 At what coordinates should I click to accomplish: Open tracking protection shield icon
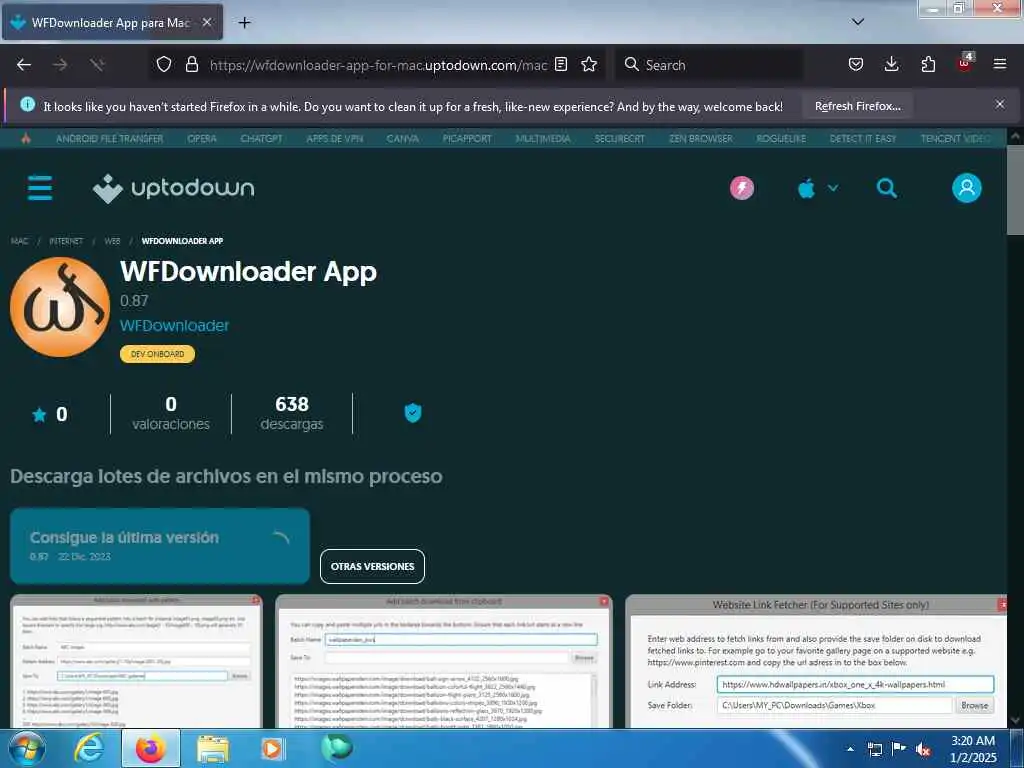(x=164, y=64)
